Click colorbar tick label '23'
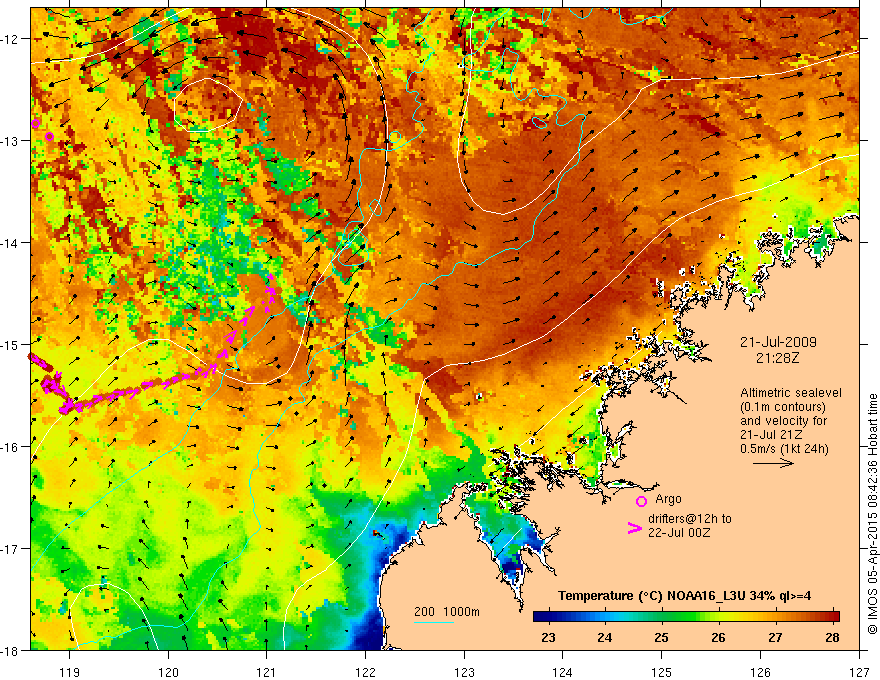The image size is (880, 680). [x=548, y=637]
